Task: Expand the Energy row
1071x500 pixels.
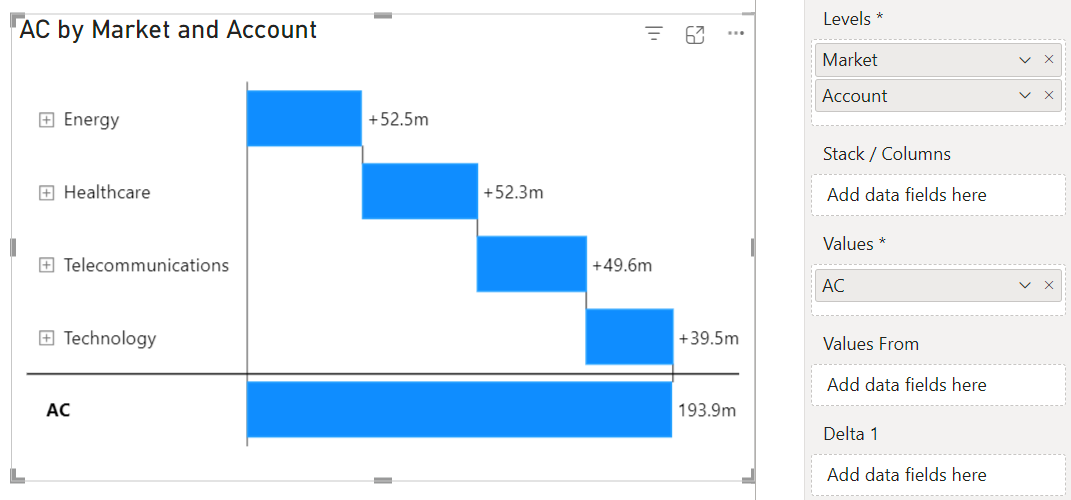Action: 46,120
